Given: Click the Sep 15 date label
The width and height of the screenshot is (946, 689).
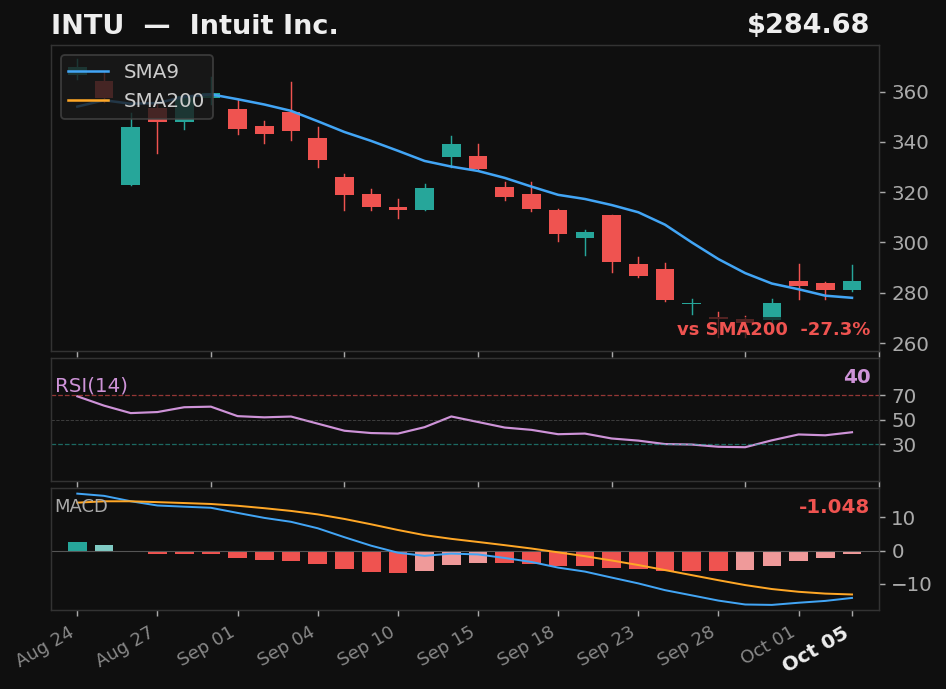Looking at the screenshot, I should click(x=446, y=646).
